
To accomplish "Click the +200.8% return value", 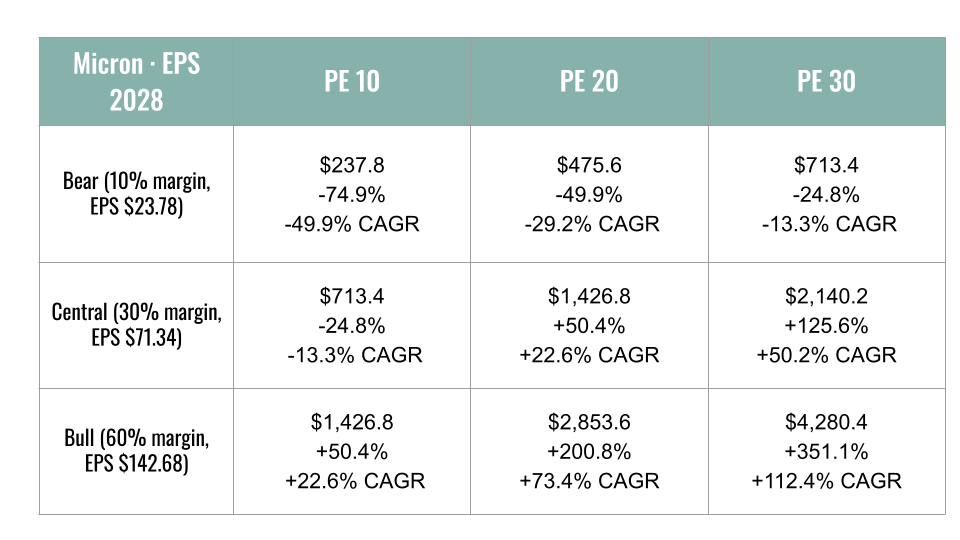I will pyautogui.click(x=589, y=452).
